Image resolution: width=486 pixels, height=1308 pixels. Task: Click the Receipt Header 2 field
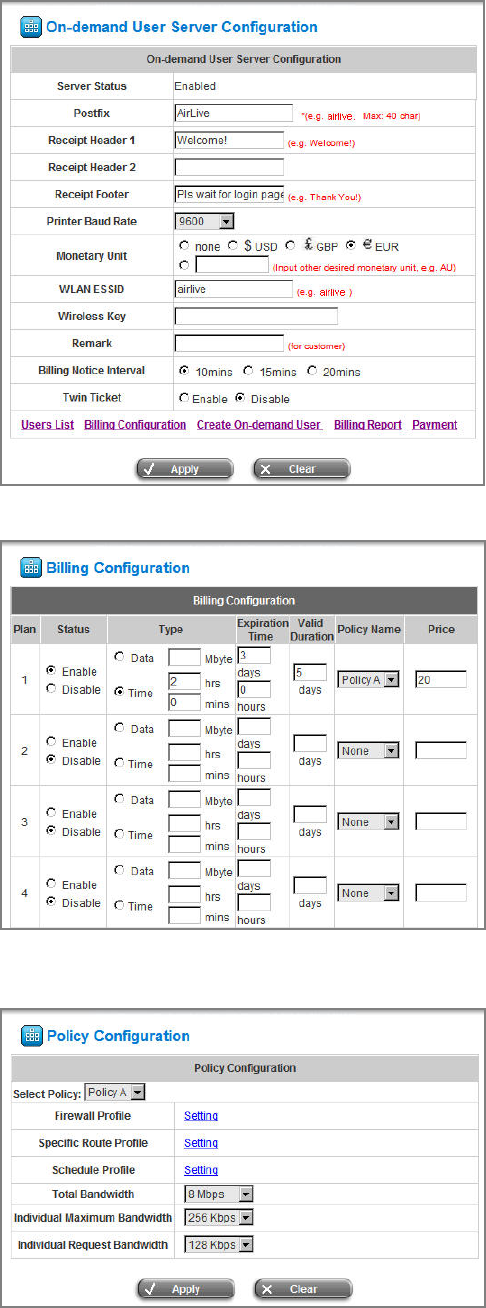click(x=229, y=167)
